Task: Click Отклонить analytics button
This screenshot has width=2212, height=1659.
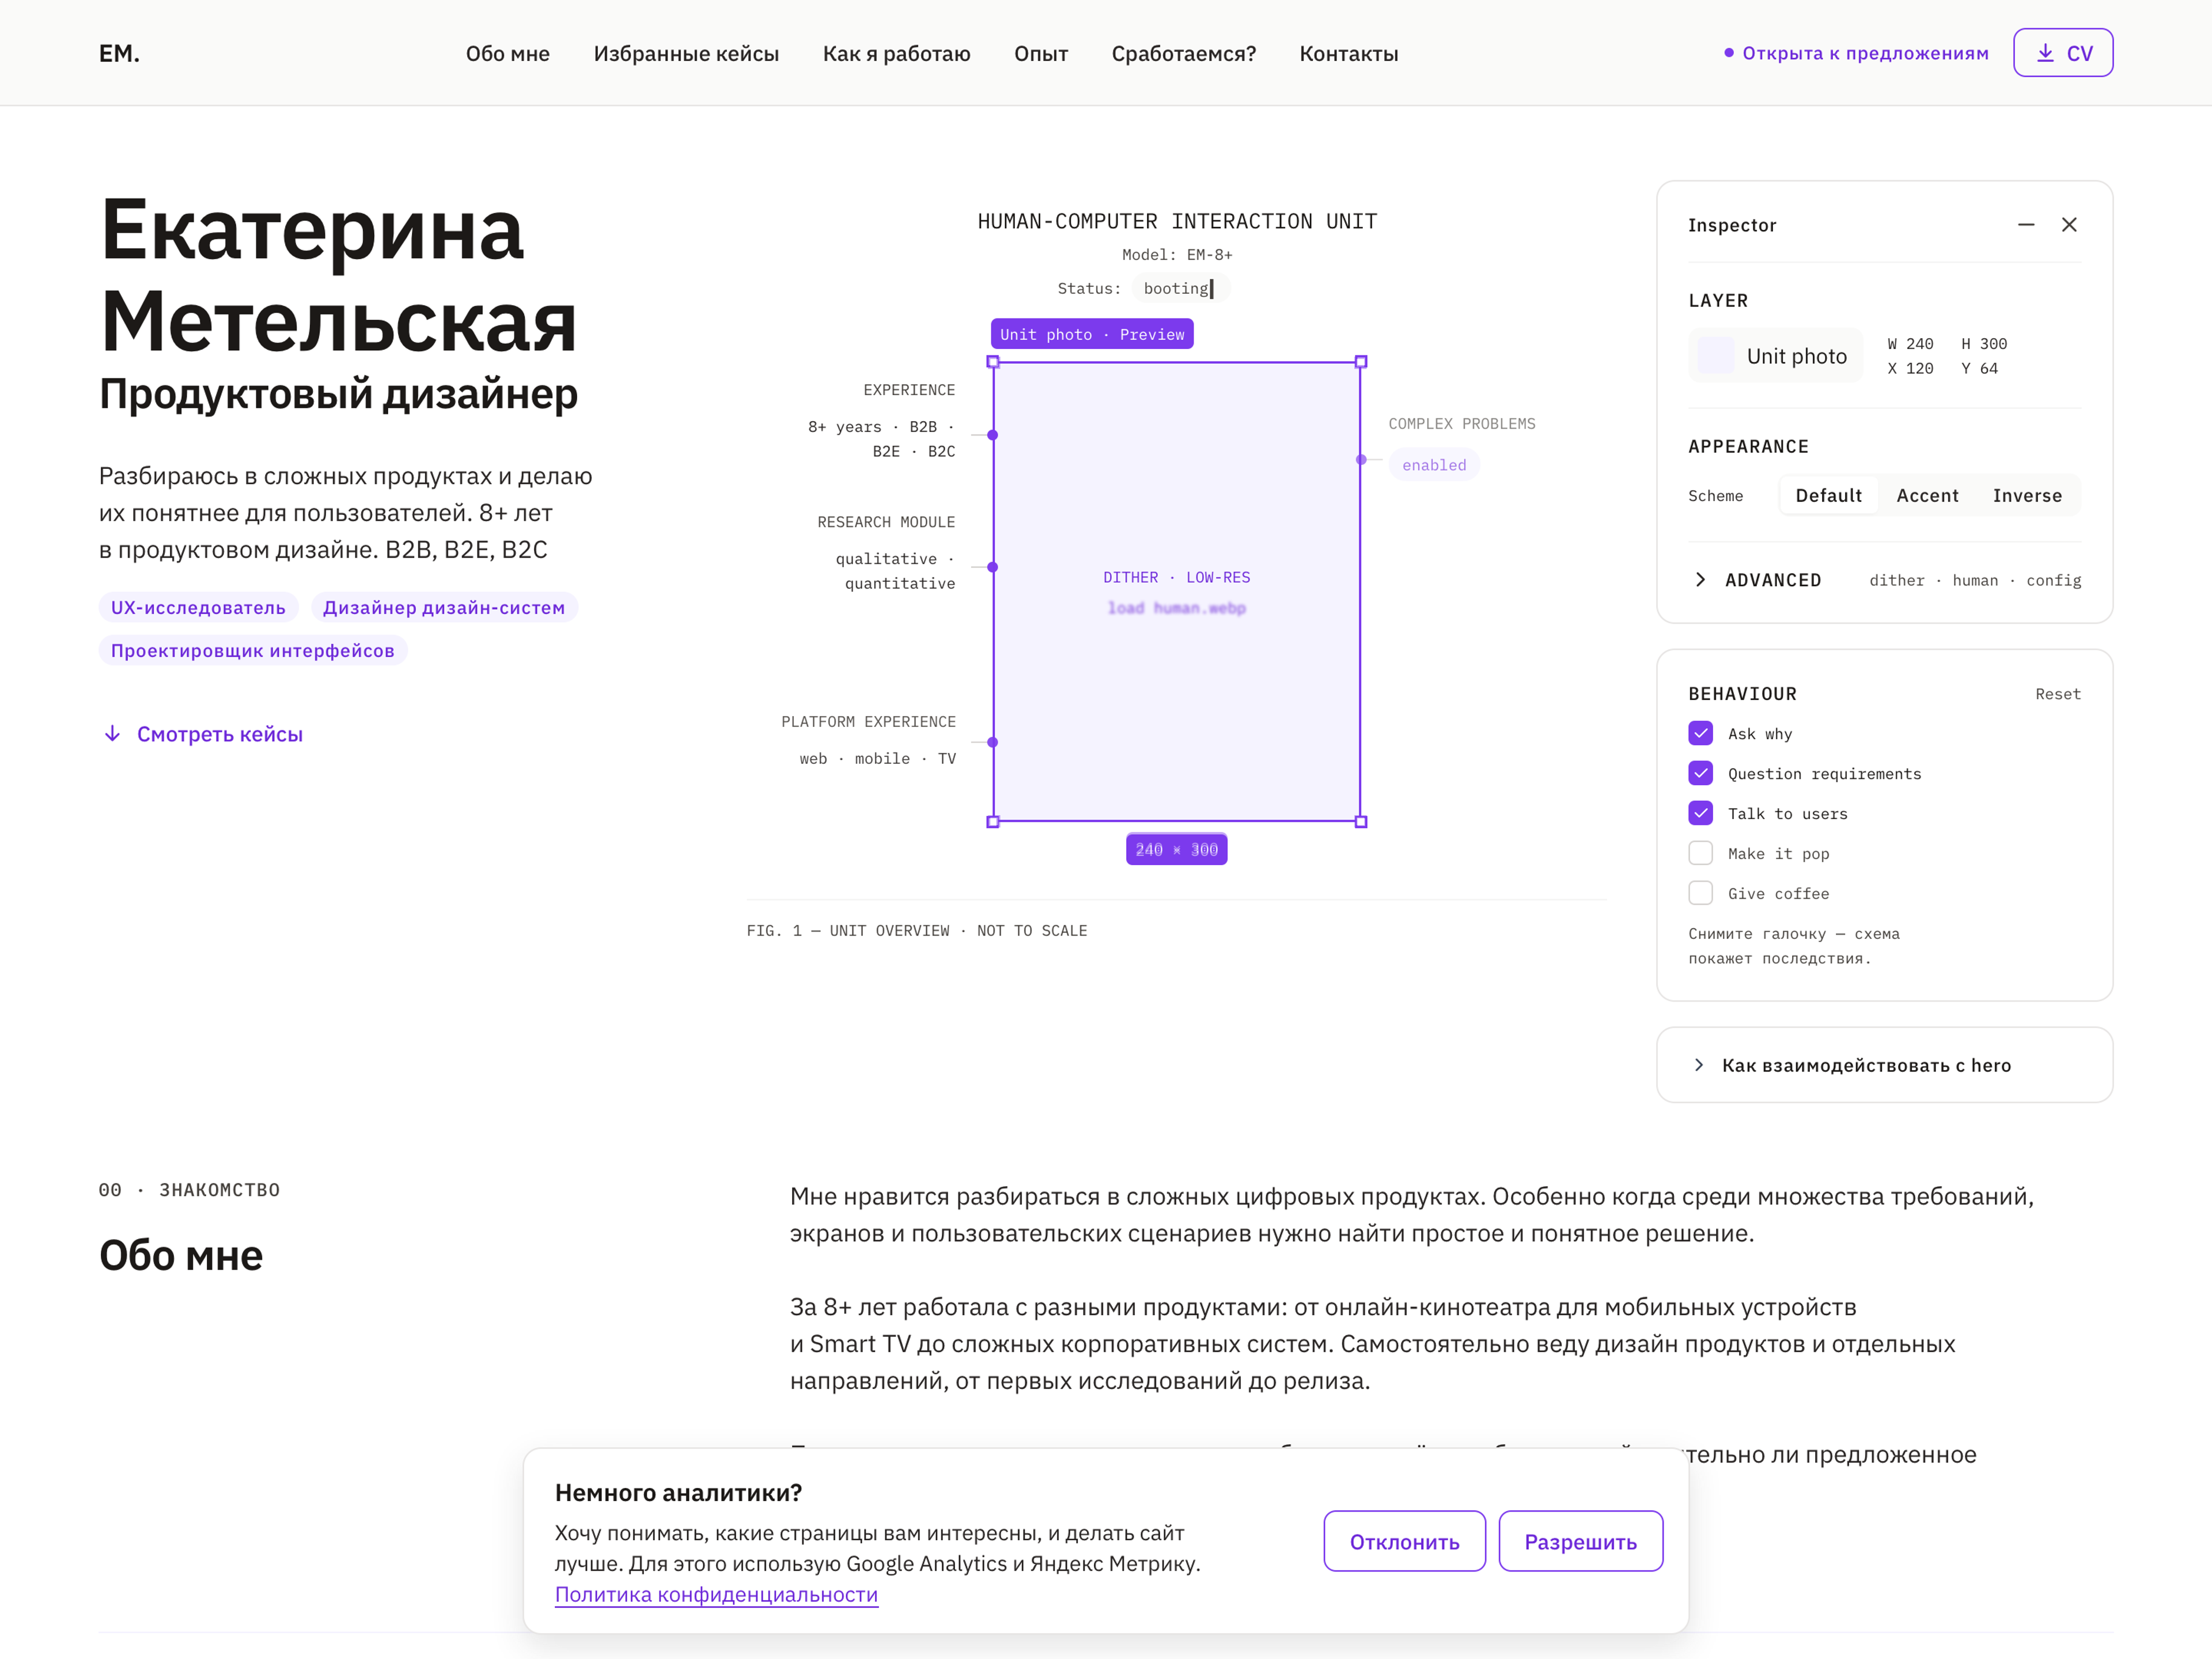Action: 1404,1541
